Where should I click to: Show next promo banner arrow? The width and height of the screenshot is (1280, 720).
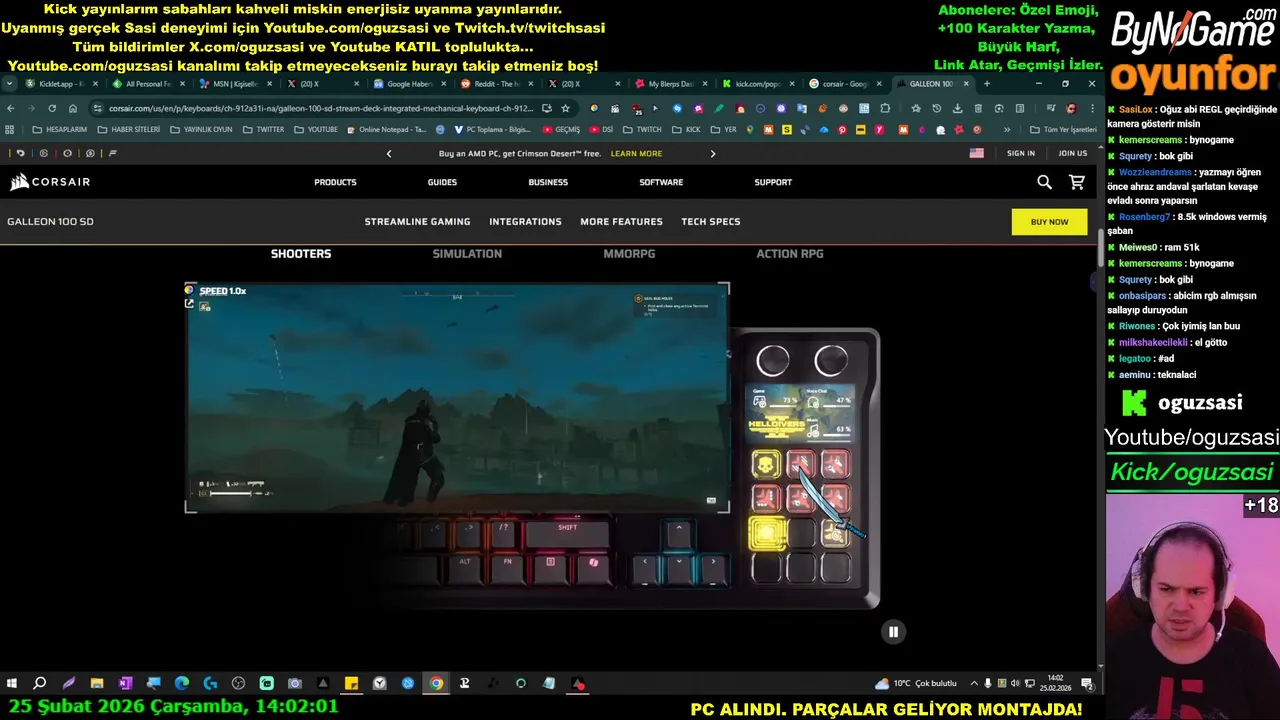(713, 153)
